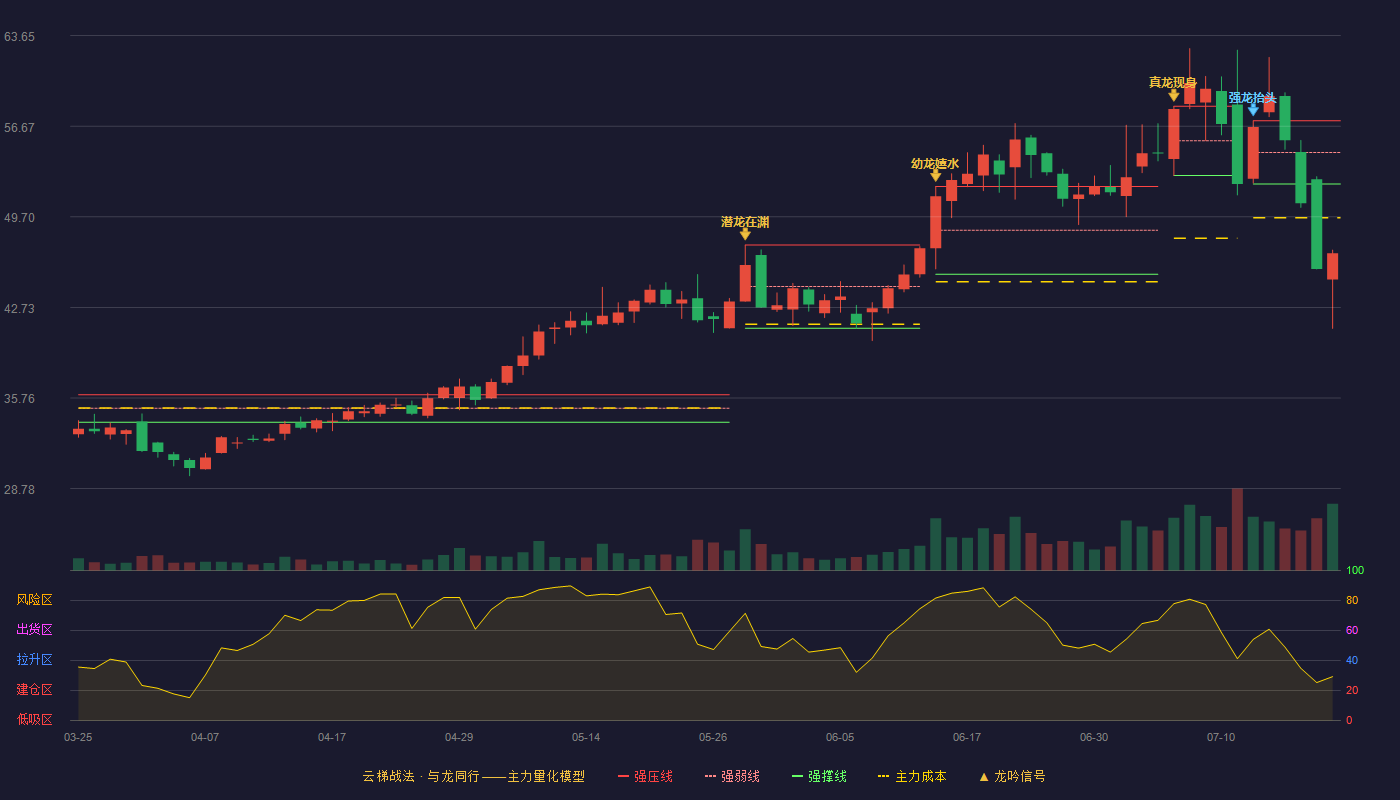Click the blue 40 indicator axis value

pyautogui.click(x=1352, y=660)
